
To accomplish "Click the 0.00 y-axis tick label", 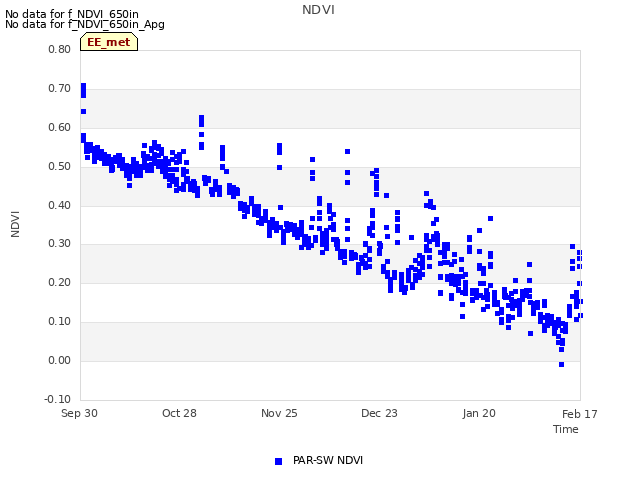I will tap(59, 360).
